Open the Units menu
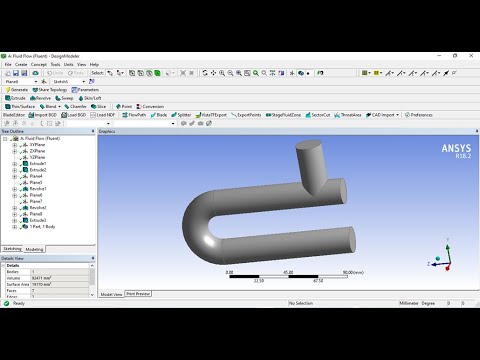The image size is (480, 360). tap(69, 64)
